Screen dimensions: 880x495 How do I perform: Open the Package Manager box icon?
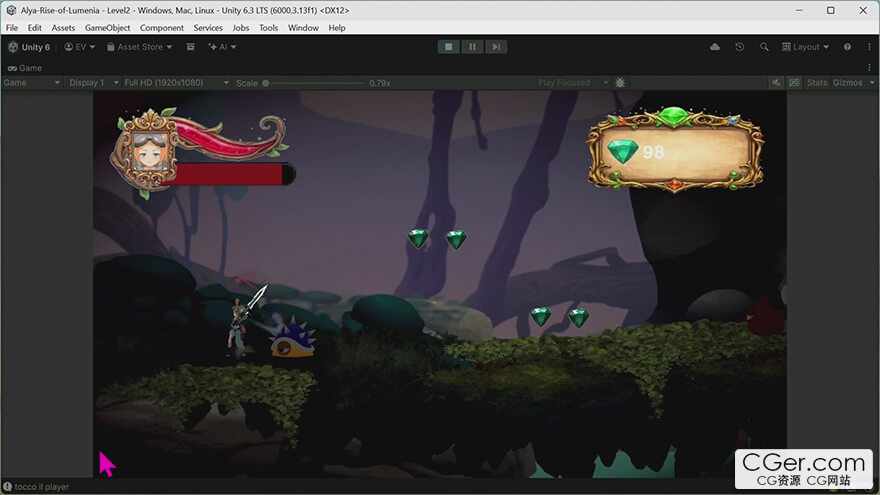[191, 47]
